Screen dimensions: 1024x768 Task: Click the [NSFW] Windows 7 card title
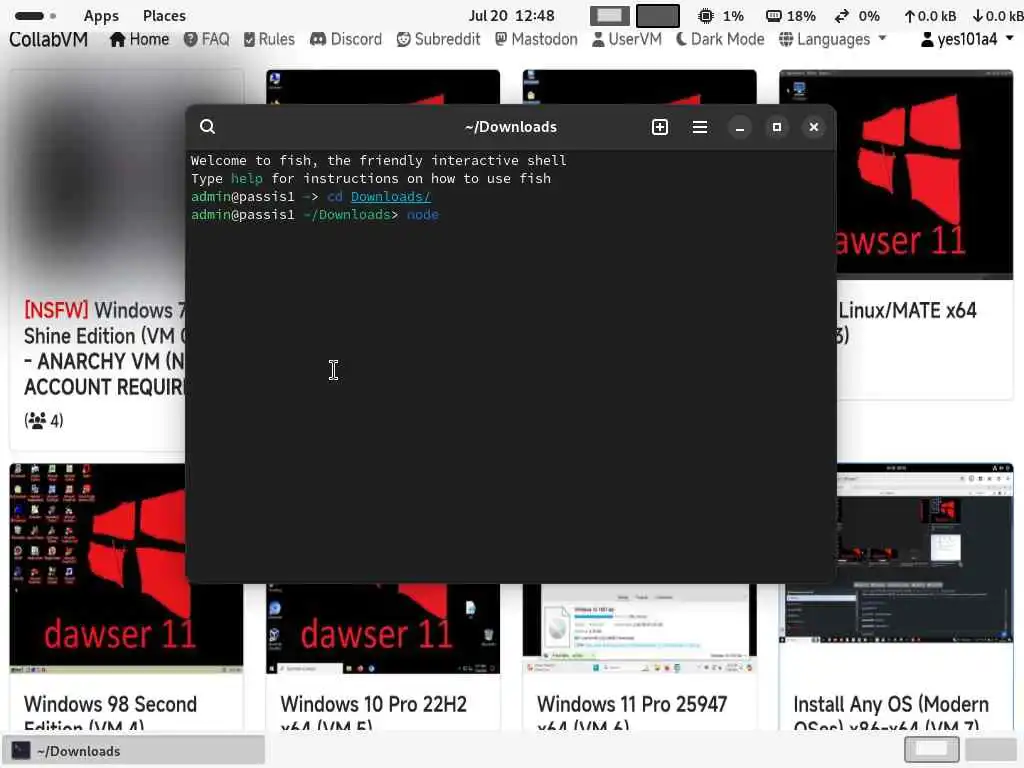104,348
